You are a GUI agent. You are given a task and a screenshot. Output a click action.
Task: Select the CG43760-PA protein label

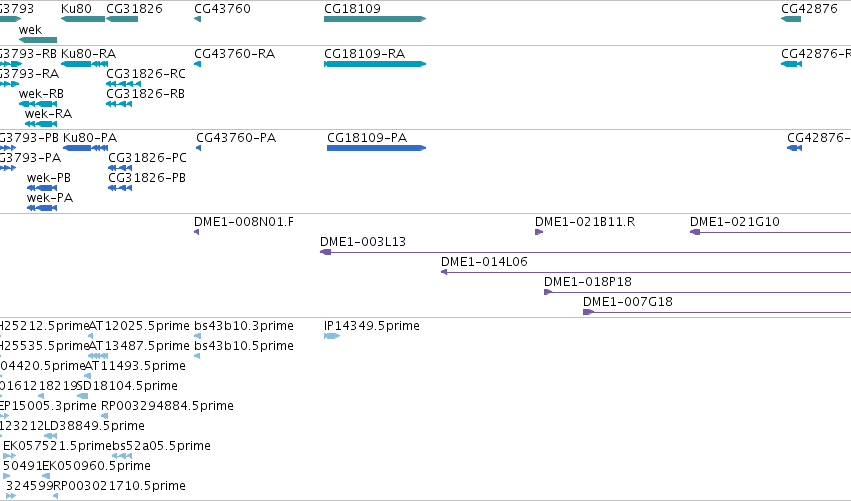coord(236,138)
